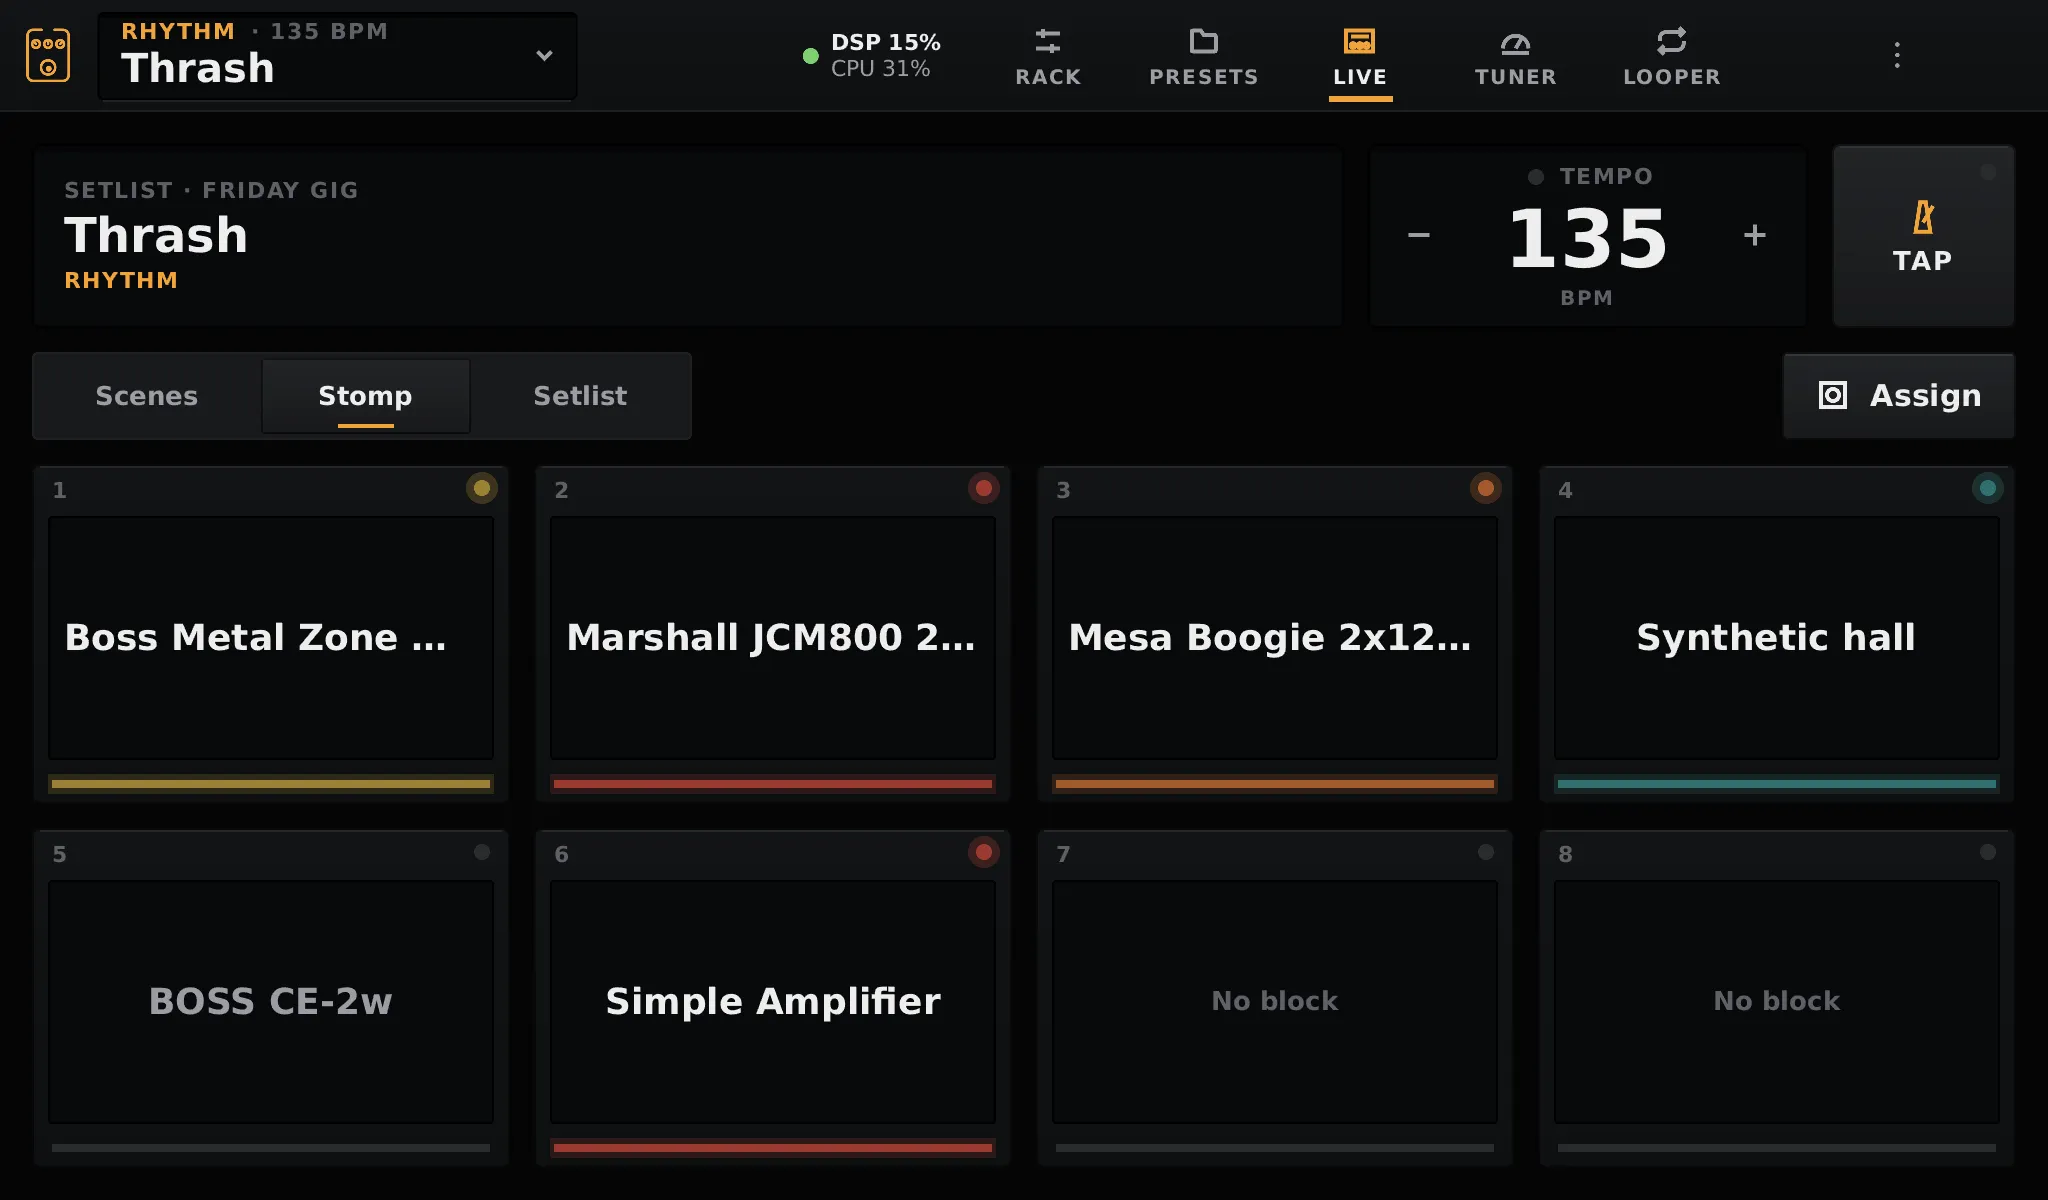
Task: Click the tempo sync indicator dot
Action: (1536, 177)
